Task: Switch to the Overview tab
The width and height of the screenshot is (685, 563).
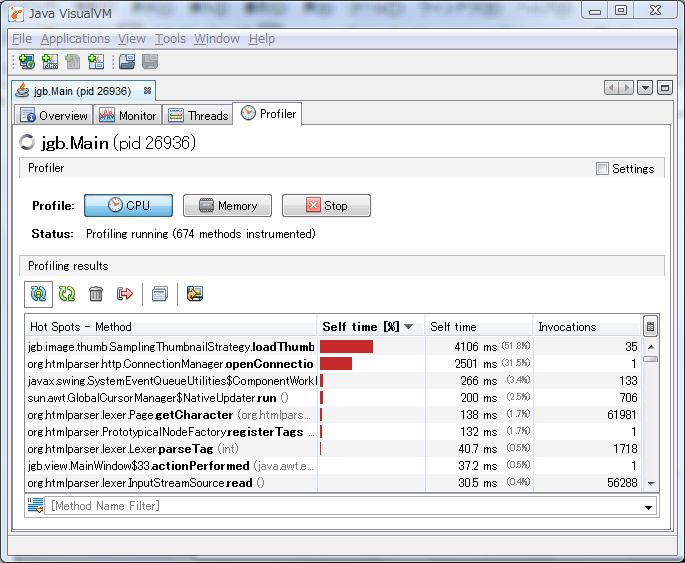Action: coord(54,115)
